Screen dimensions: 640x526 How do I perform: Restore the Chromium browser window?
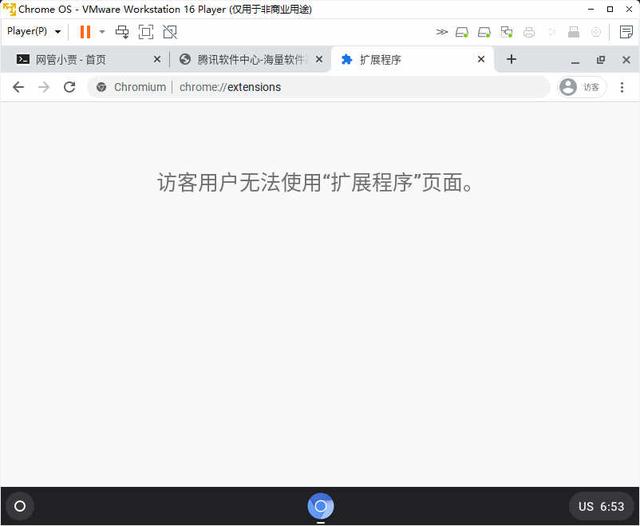[601, 60]
